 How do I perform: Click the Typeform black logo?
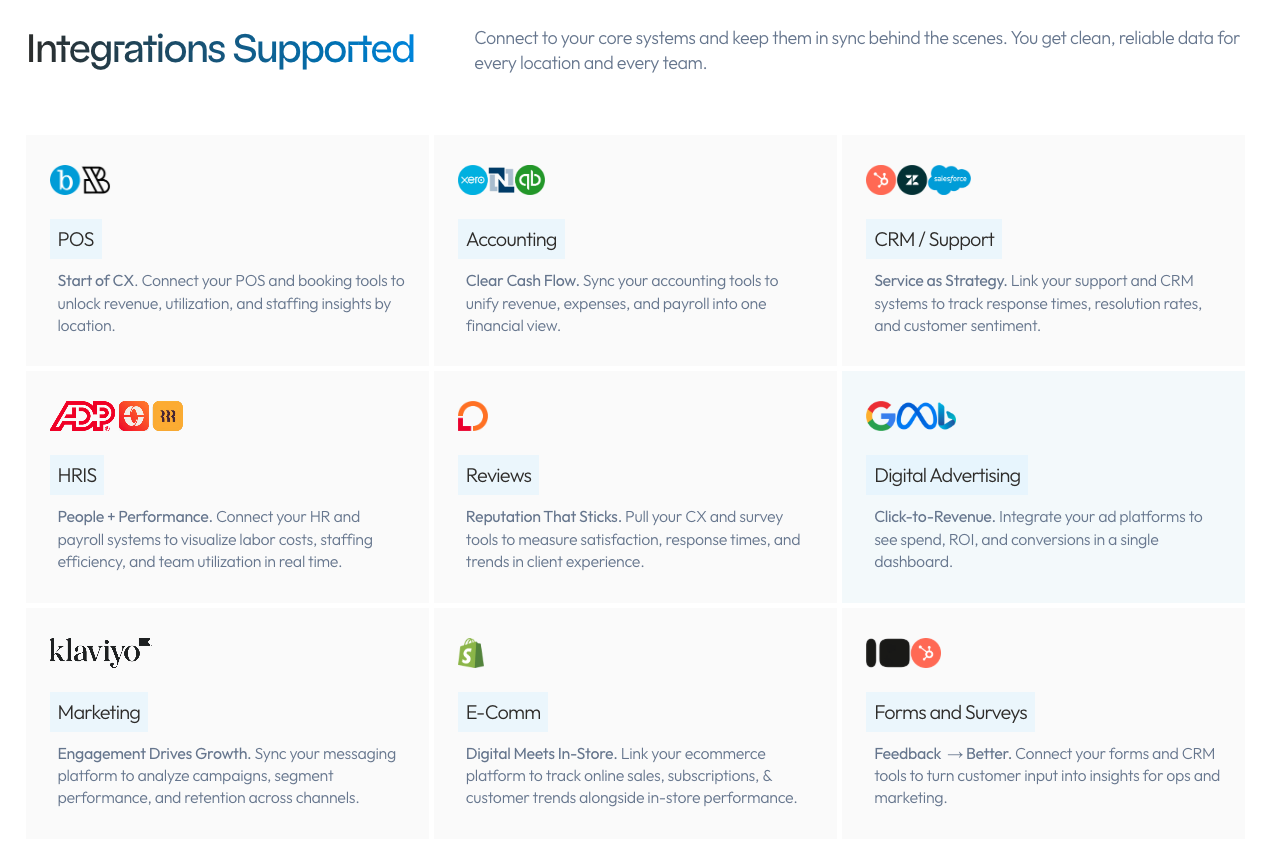coord(888,653)
